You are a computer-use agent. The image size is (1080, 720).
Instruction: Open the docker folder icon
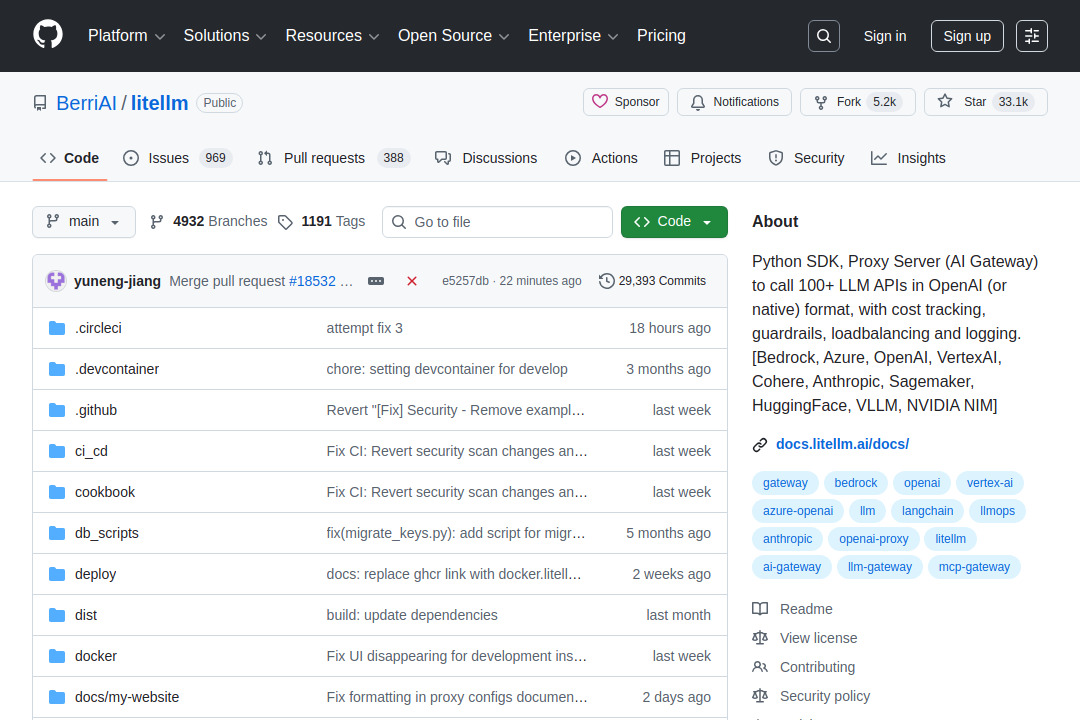[56, 655]
